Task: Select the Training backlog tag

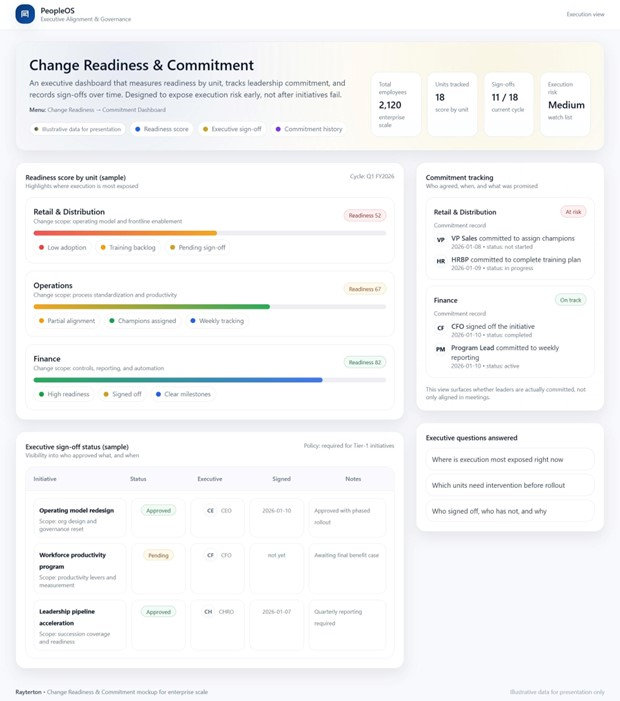Action: pyautogui.click(x=128, y=248)
